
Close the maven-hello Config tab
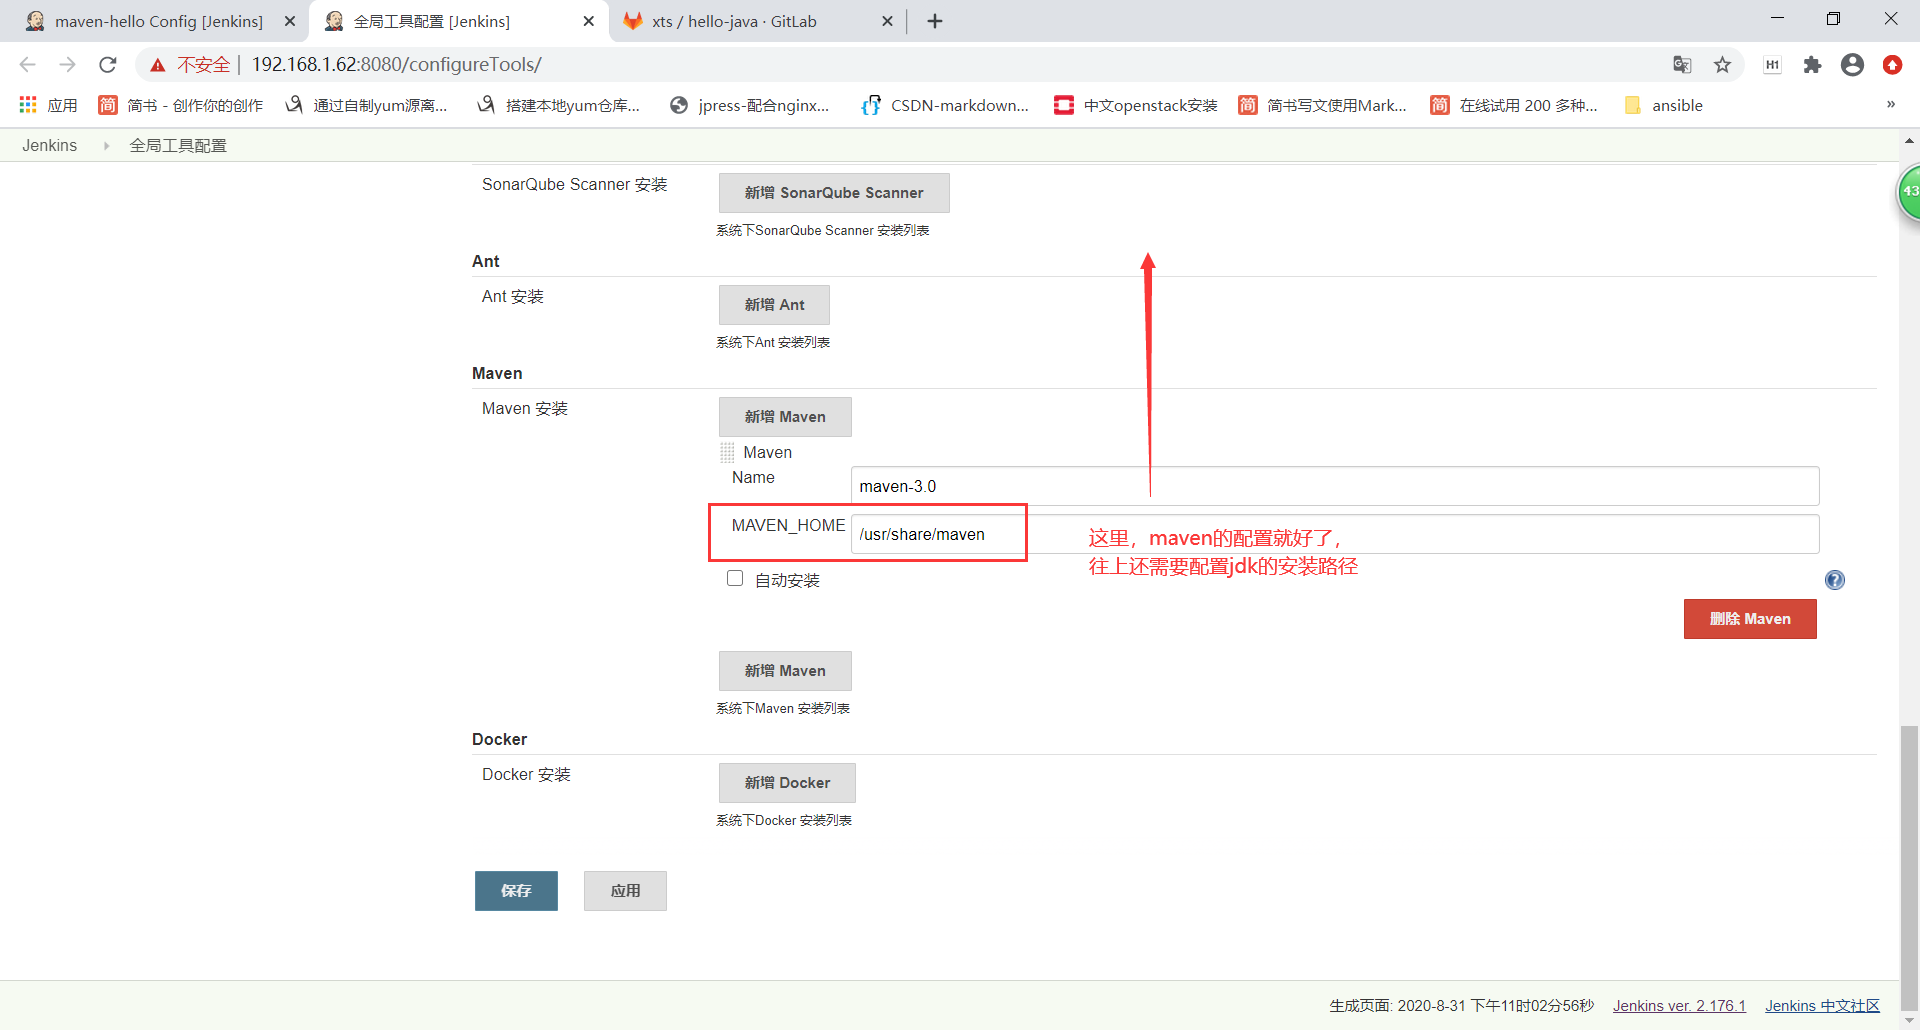click(290, 21)
